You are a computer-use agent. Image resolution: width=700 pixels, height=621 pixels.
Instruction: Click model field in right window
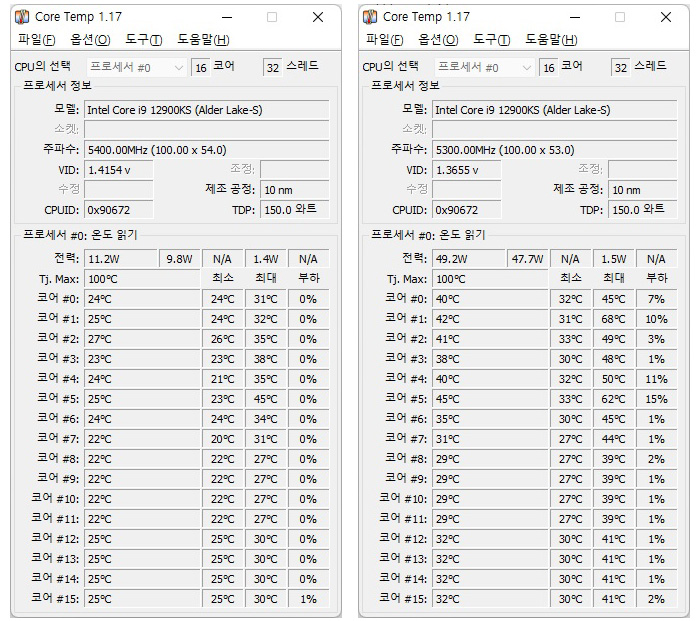554,110
